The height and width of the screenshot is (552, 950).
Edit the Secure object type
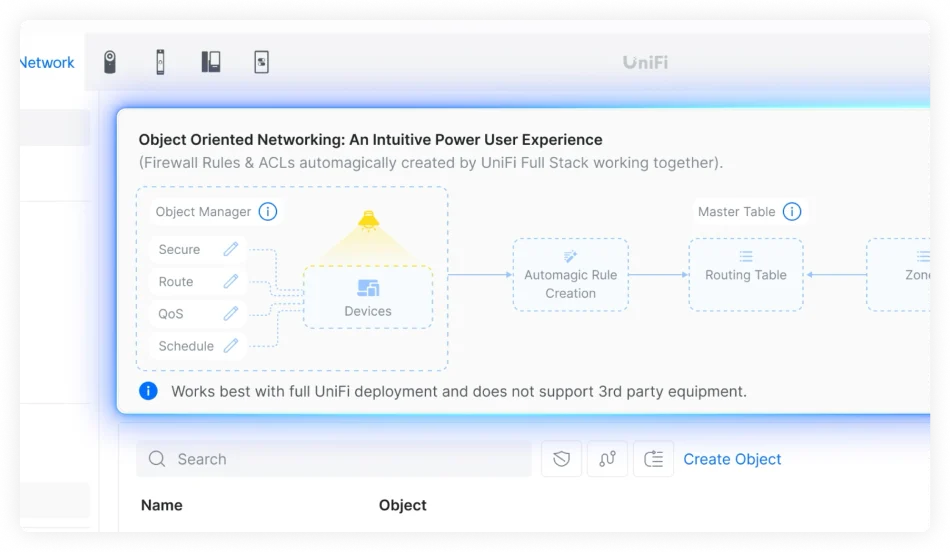[x=230, y=249]
